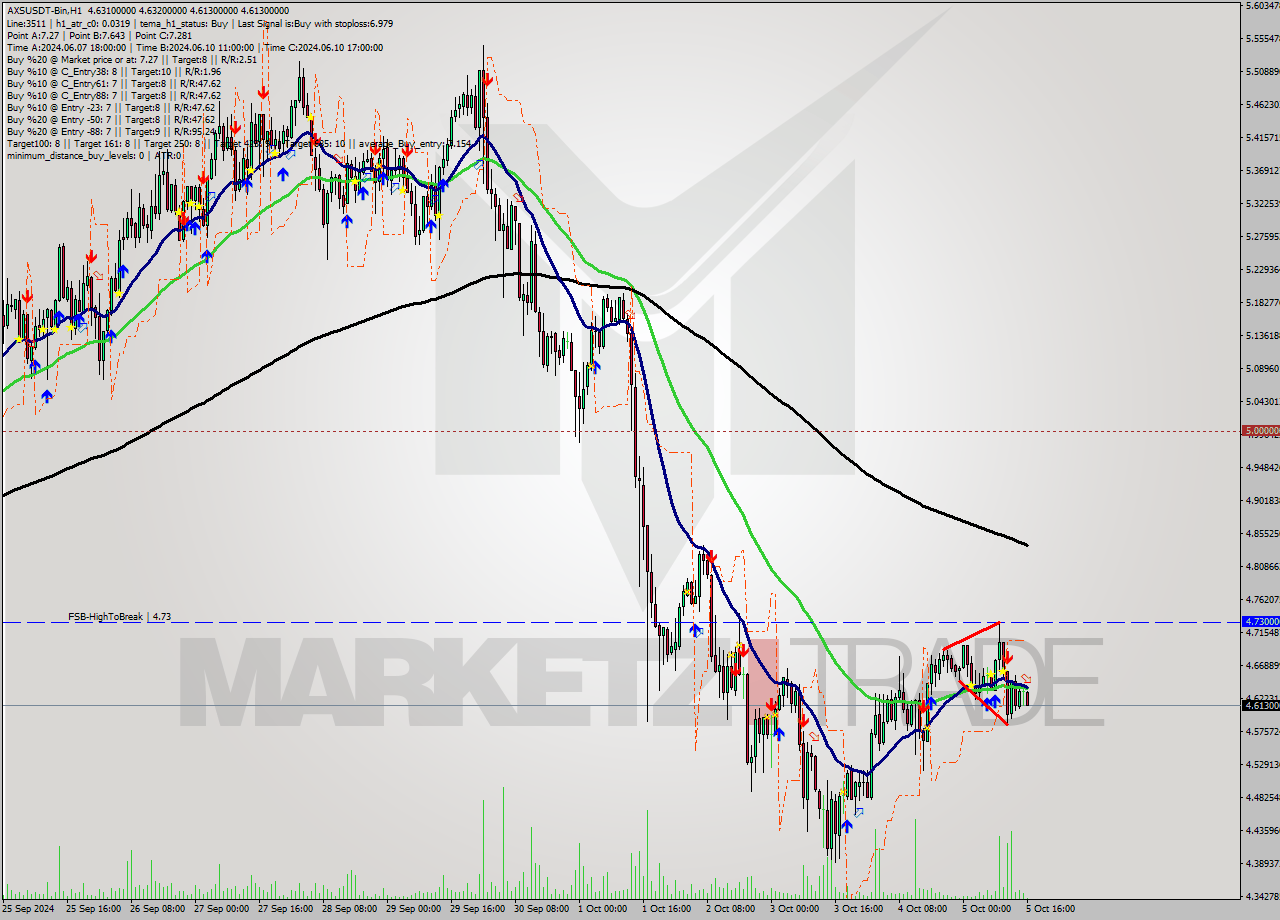Click the 5.3691 price axis label
Viewport: 1280px width, 920px height.
click(1261, 170)
